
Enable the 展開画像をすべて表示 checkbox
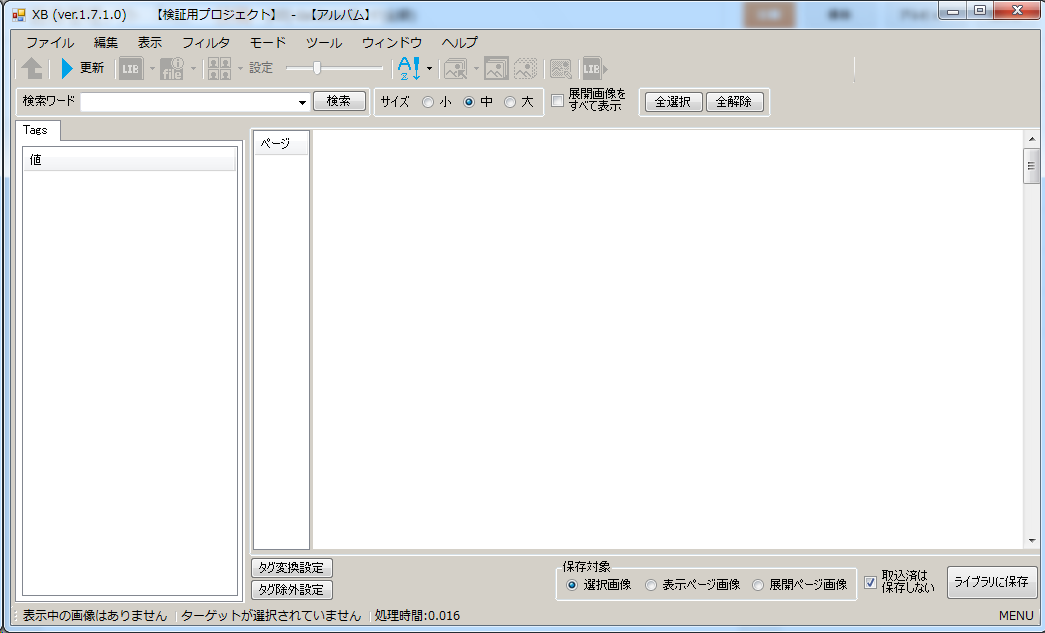click(x=558, y=101)
